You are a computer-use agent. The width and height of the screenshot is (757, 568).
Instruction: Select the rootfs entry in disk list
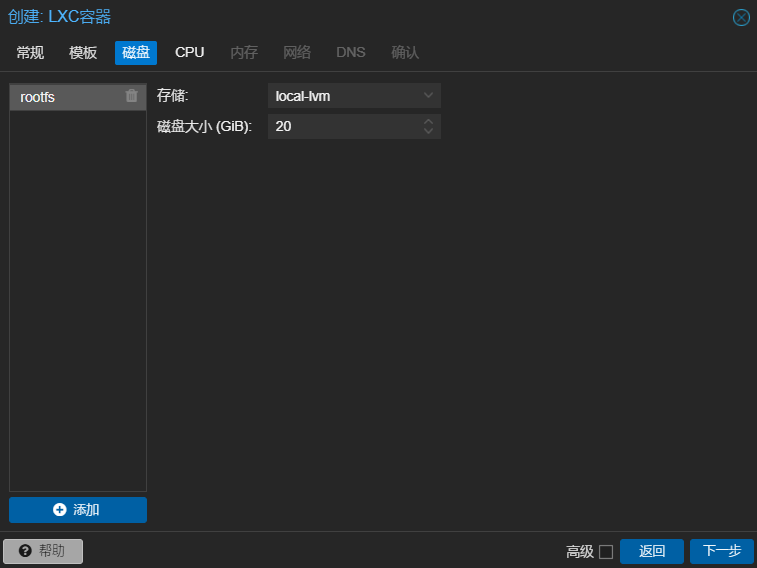coord(65,97)
